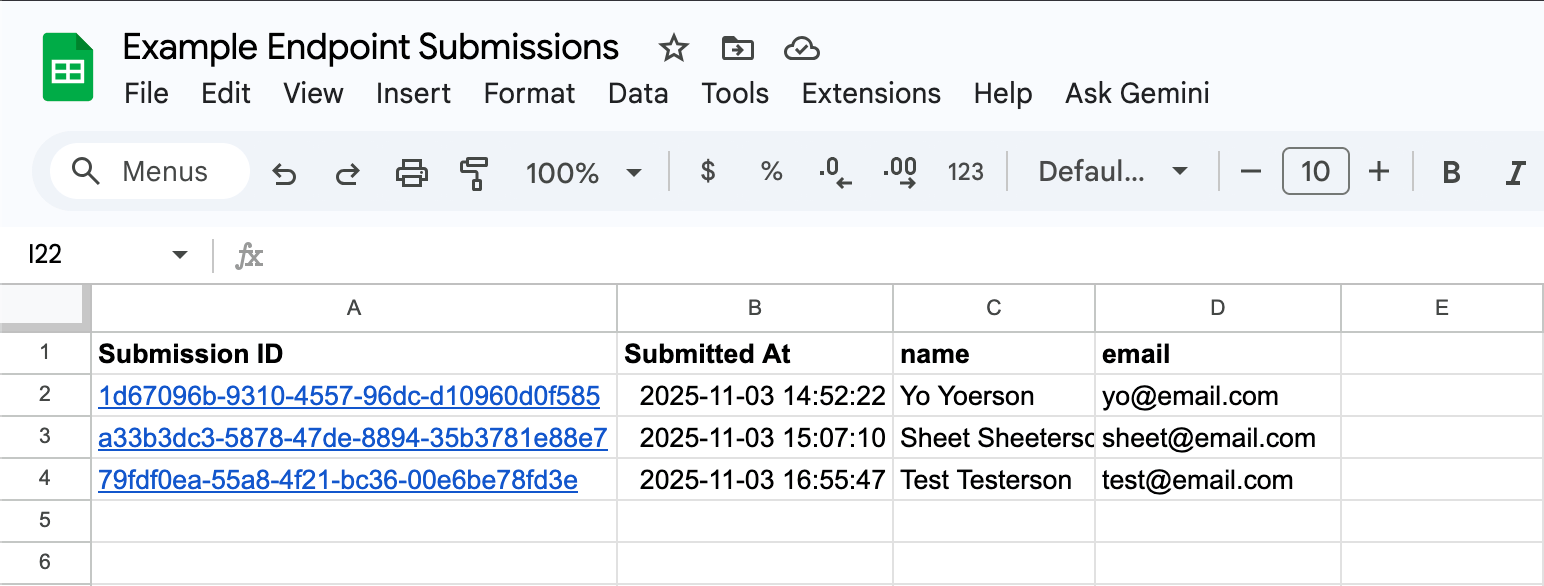Viewport: 1544px width, 586px height.
Task: Open the zoom level dropdown
Action: tap(584, 171)
